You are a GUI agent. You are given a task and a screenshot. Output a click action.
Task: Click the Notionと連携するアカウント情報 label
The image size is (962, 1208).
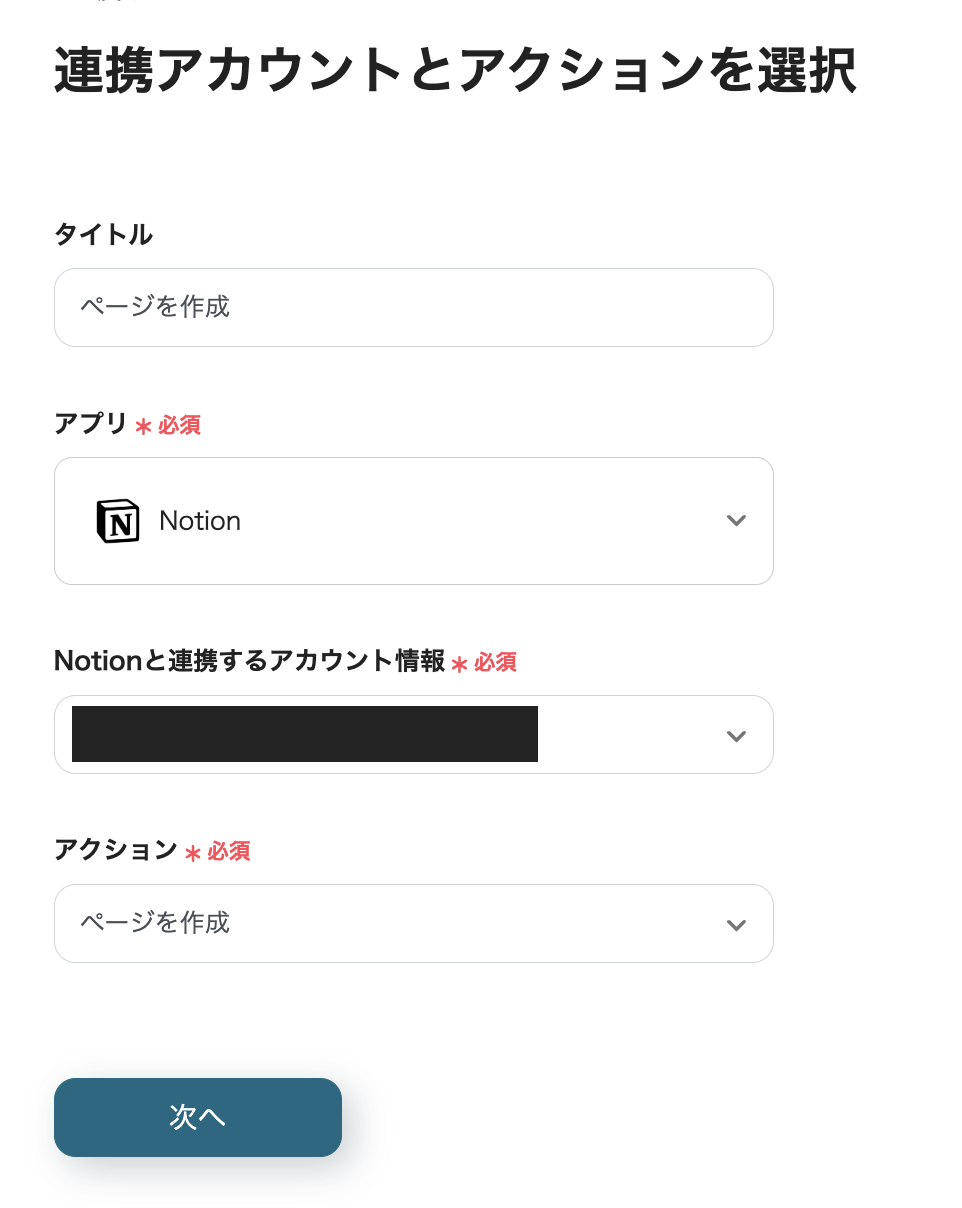click(249, 661)
